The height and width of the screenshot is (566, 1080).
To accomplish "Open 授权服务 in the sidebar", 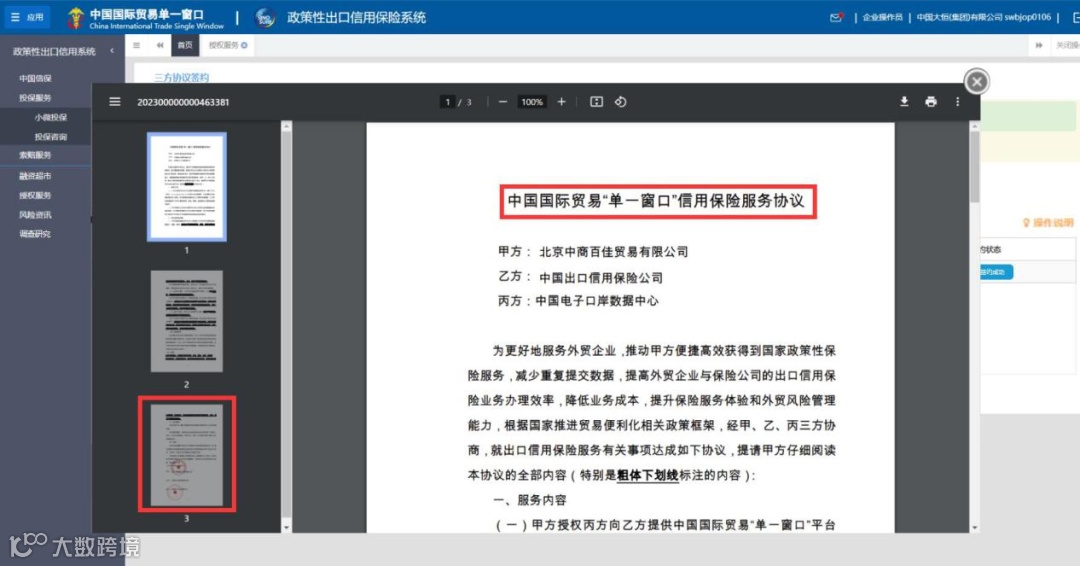I will tap(35, 196).
